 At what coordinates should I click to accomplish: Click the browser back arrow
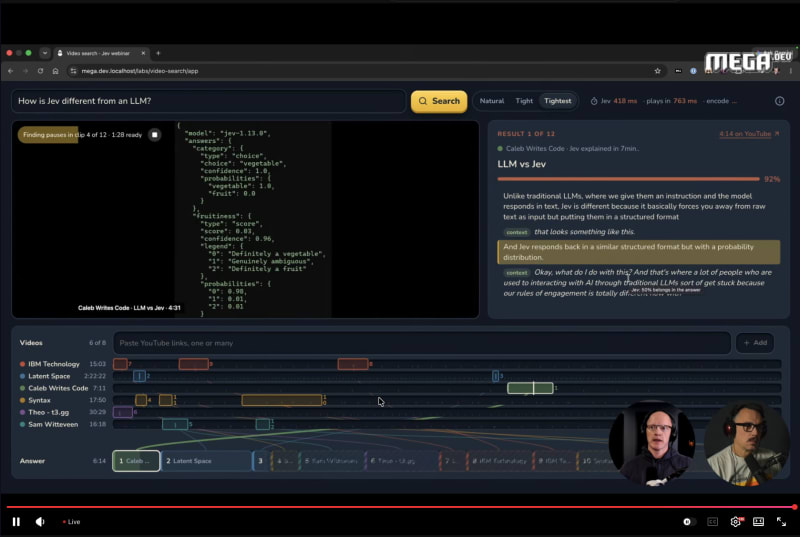coord(11,71)
